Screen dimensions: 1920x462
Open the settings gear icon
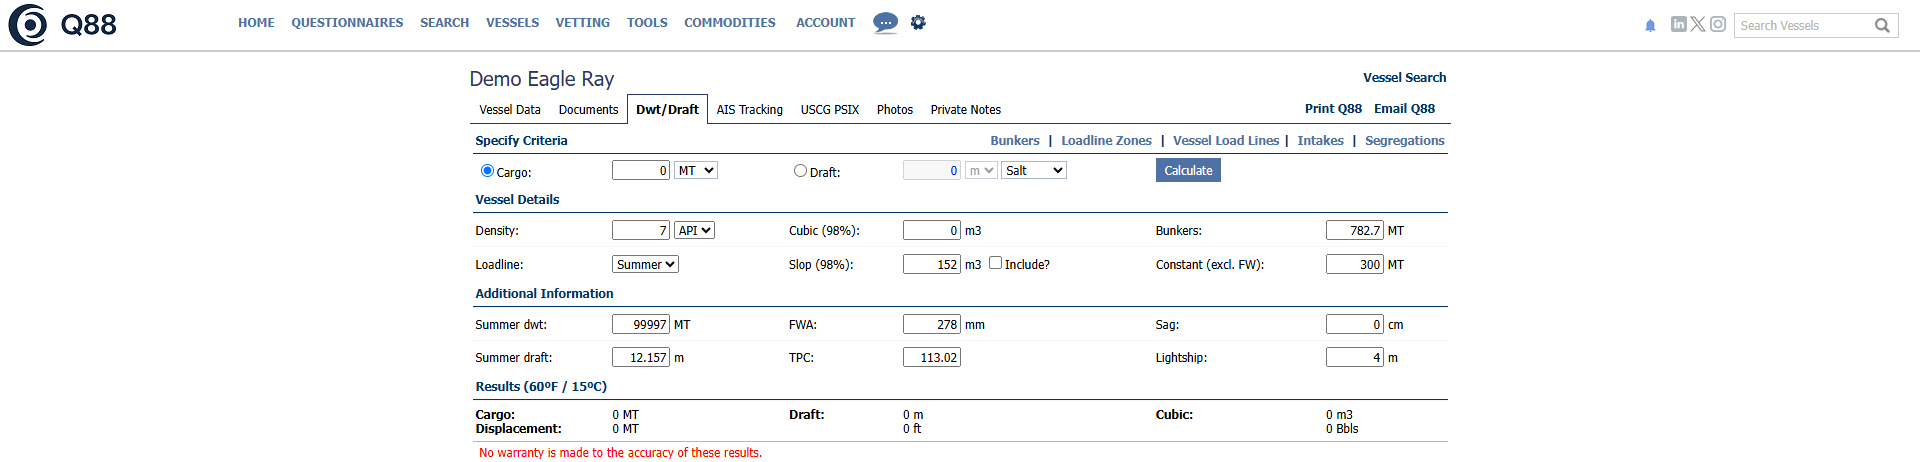[x=918, y=22]
